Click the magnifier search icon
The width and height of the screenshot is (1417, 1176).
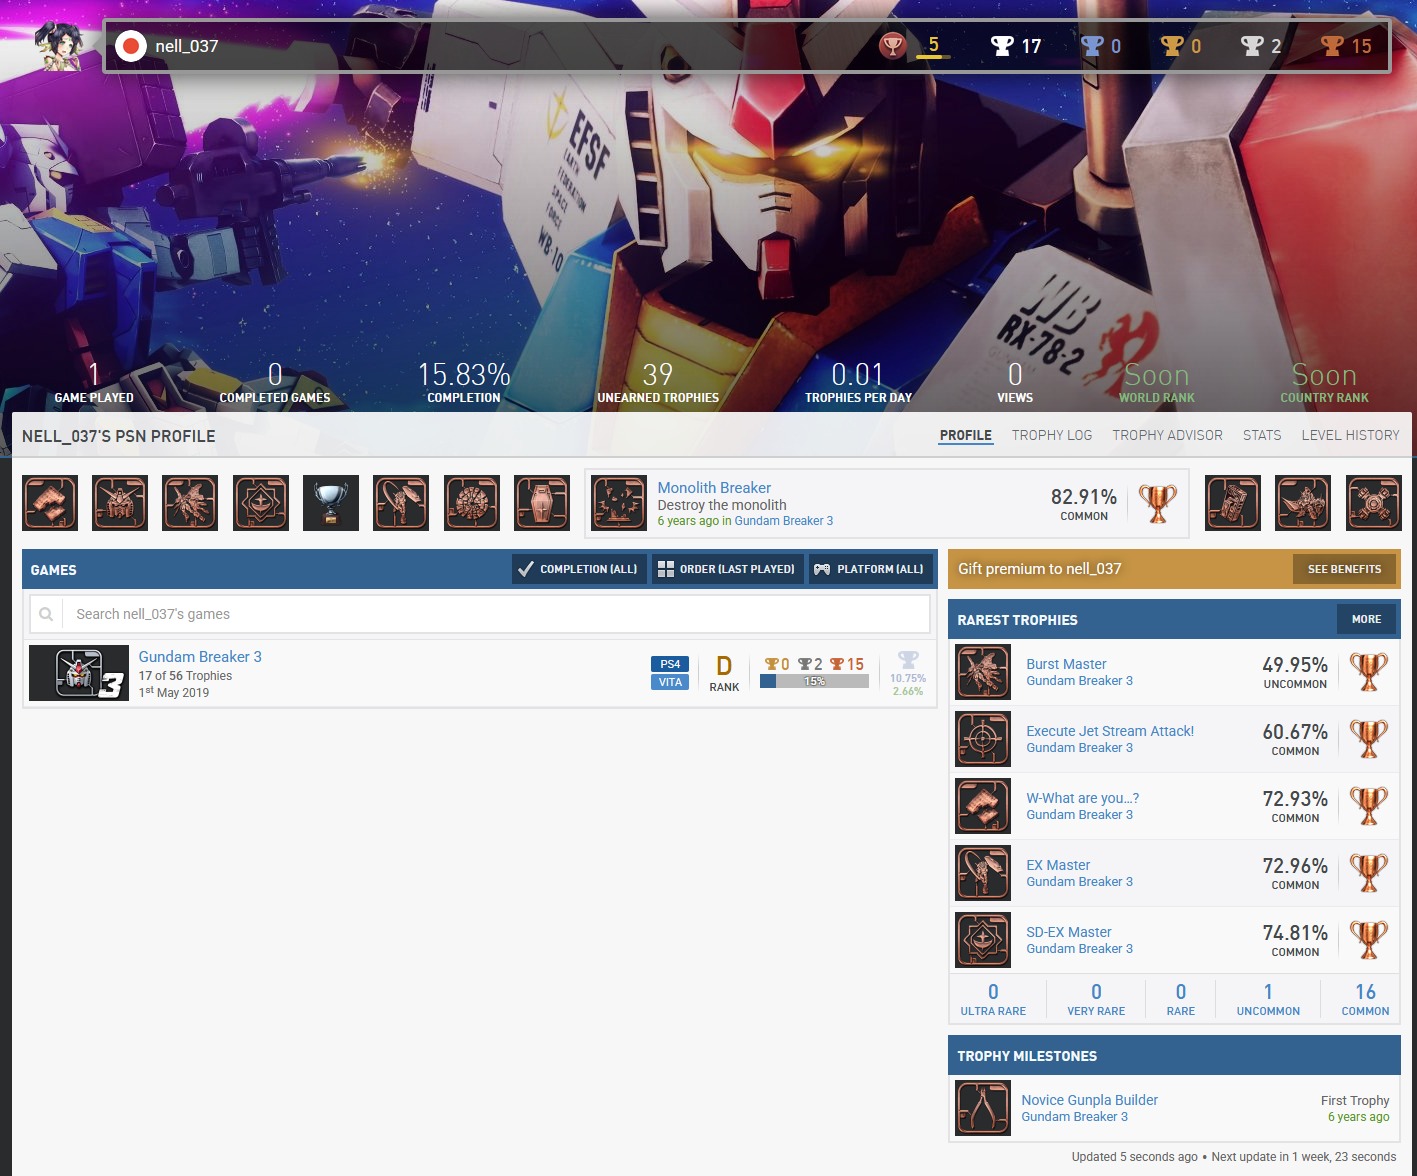(46, 614)
